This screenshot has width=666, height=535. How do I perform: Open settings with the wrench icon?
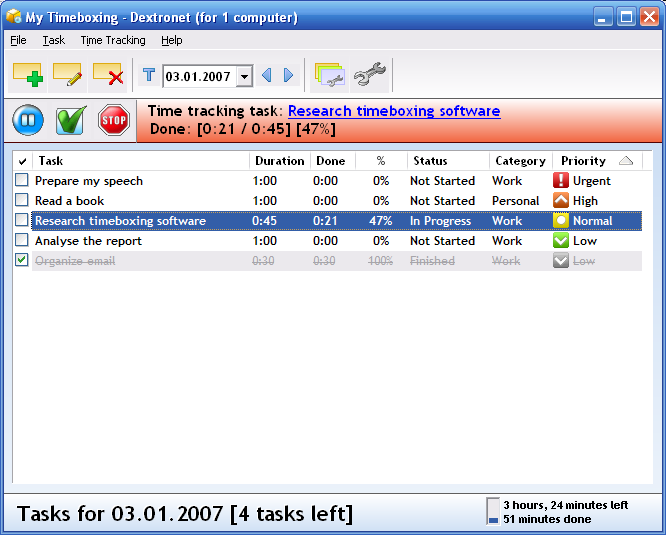370,74
